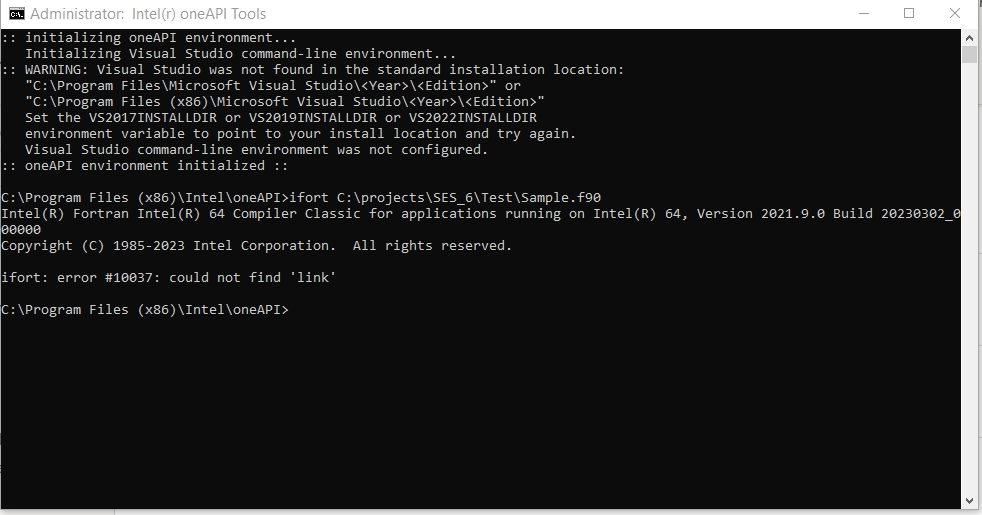This screenshot has height=515, width=982.
Task: Open the Command Prompt system menu icon
Action: [x=17, y=14]
